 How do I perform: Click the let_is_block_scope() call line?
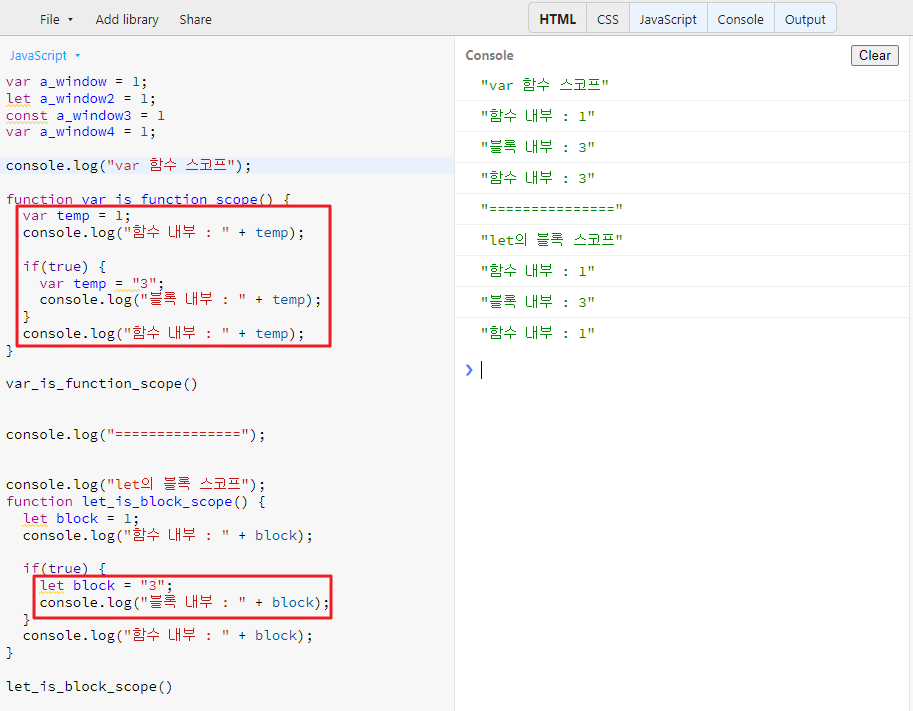(x=89, y=687)
